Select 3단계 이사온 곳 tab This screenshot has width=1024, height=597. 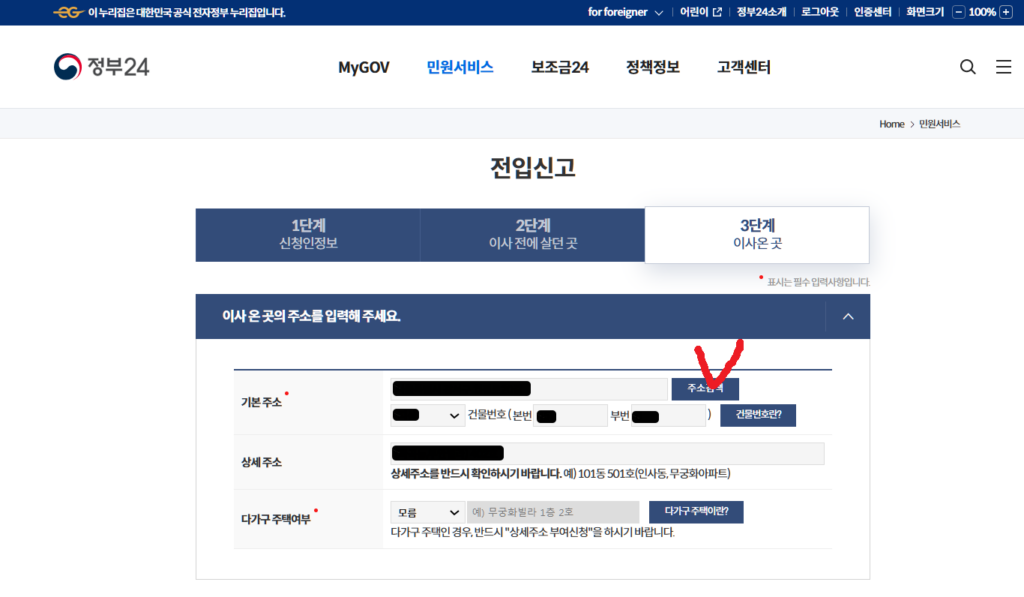[x=757, y=235]
